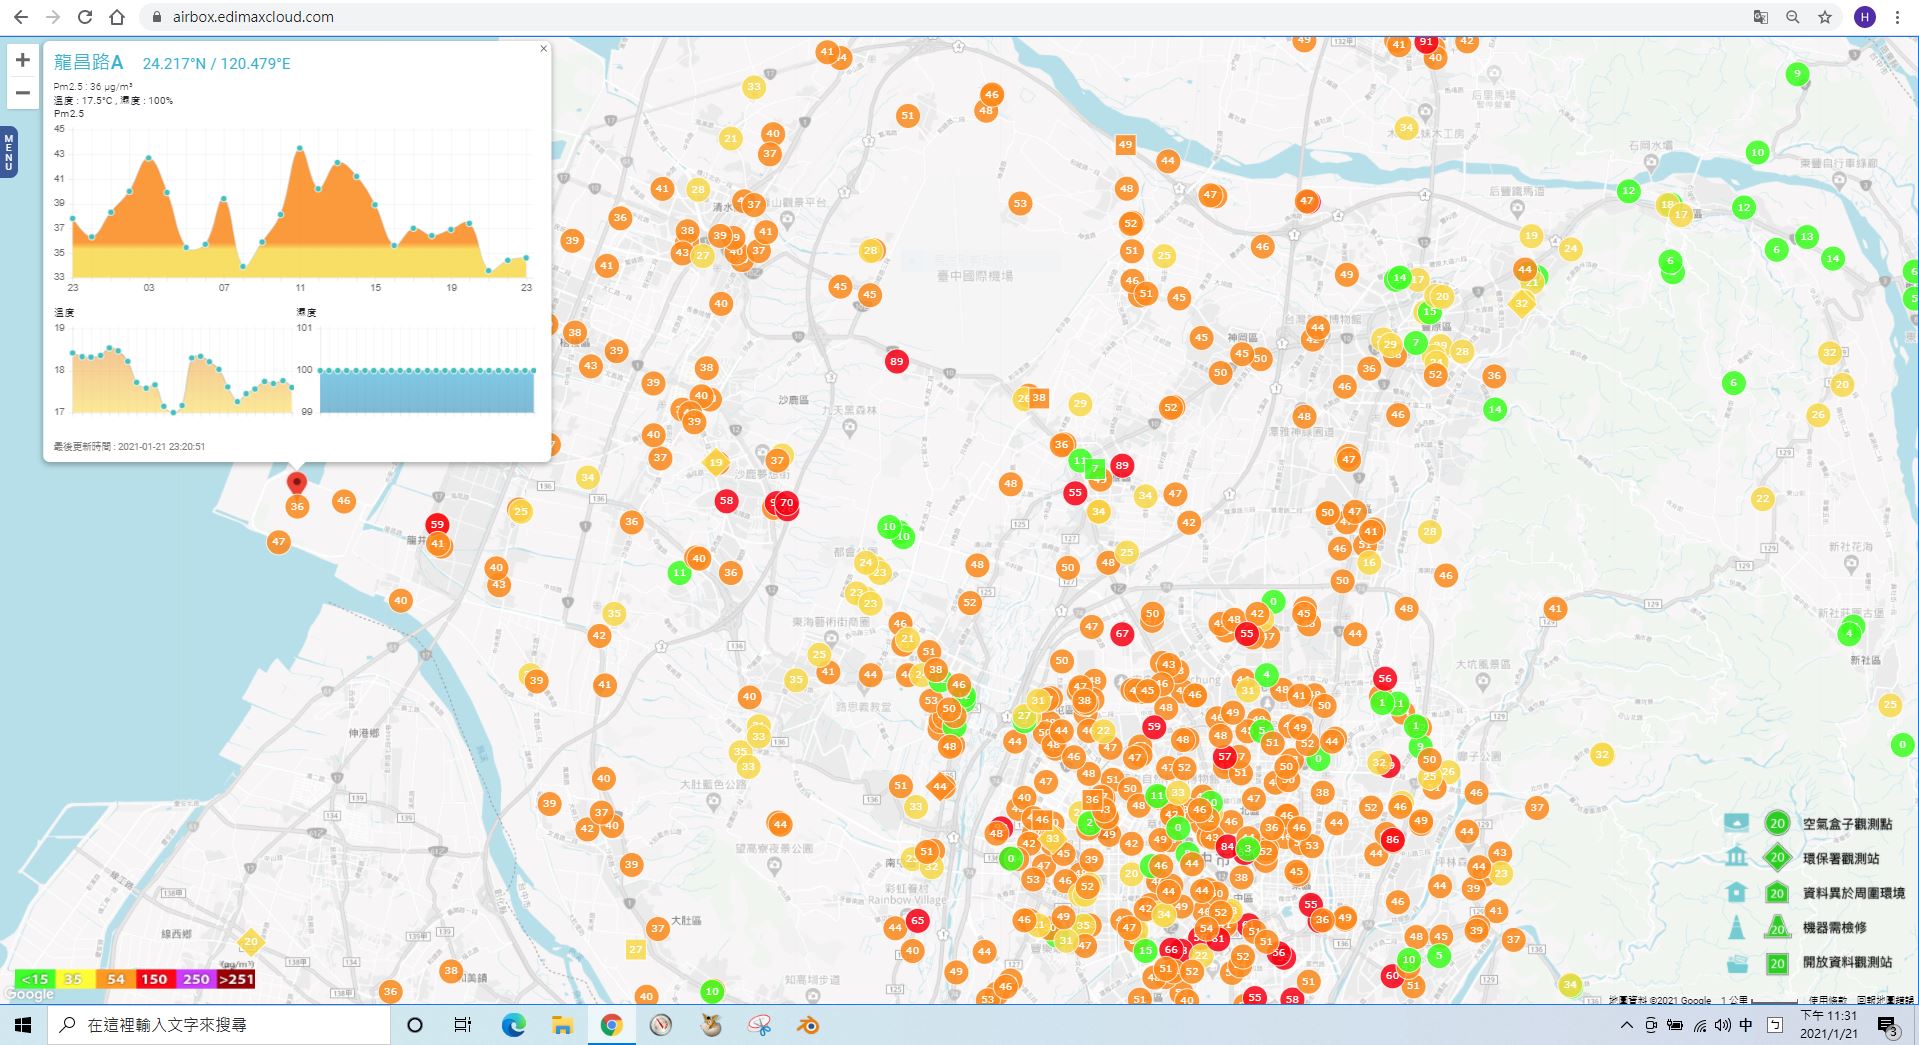This screenshot has width=1919, height=1045.
Task: Open the yellow diamond 32 EPA marker
Action: click(1521, 303)
